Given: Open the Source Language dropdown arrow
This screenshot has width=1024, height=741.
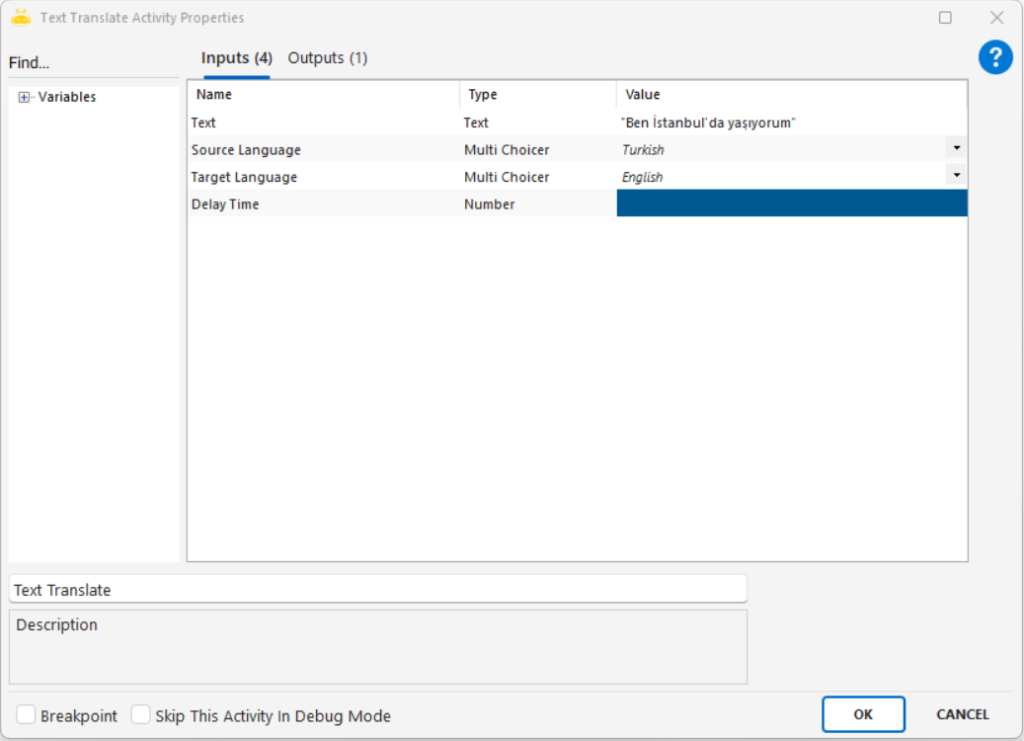Looking at the screenshot, I should (x=956, y=148).
